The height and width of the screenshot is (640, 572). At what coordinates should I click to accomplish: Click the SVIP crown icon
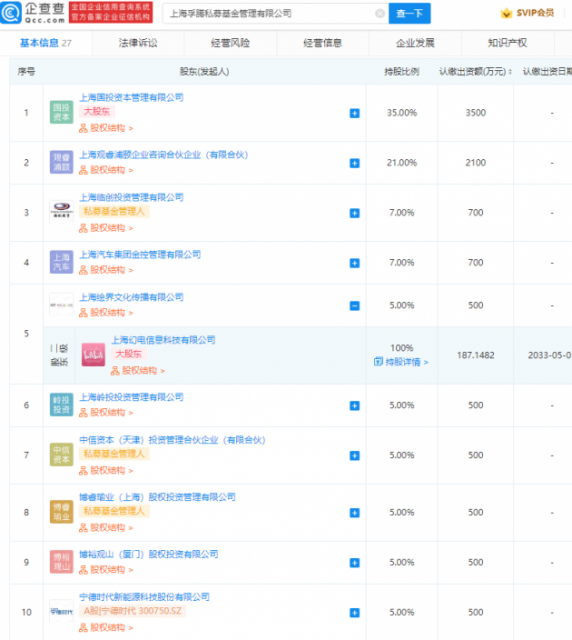(x=506, y=13)
